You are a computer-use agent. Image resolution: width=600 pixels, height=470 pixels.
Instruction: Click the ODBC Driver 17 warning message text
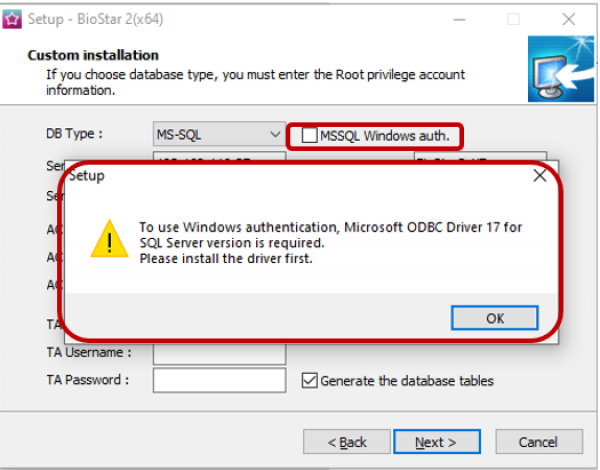pos(330,243)
